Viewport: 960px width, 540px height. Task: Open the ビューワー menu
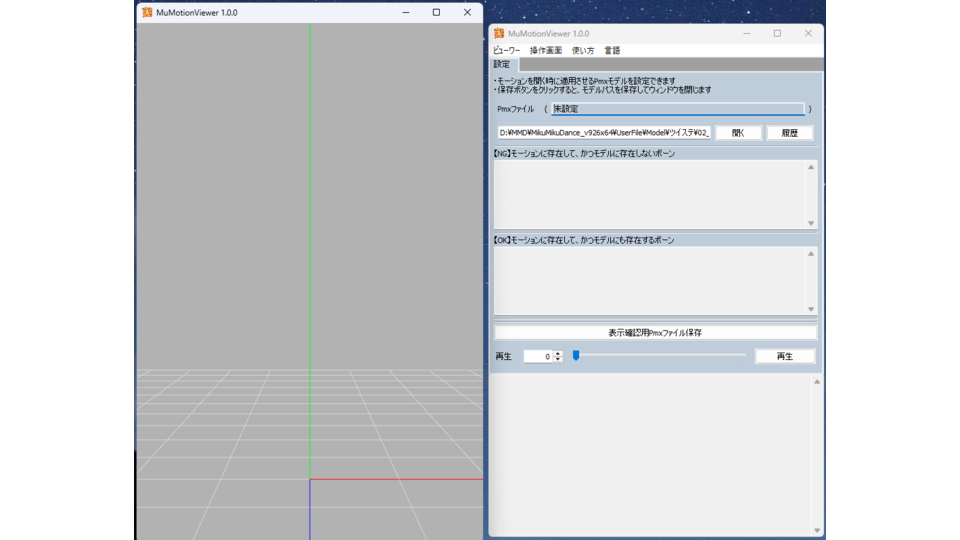click(x=506, y=50)
